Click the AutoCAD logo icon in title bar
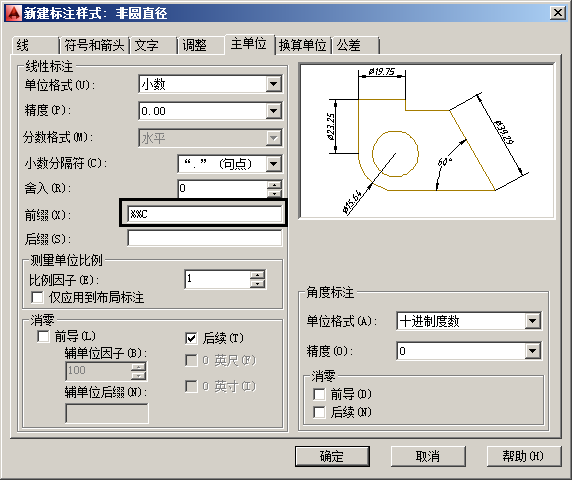Screen dimensions: 572x480 point(13,13)
